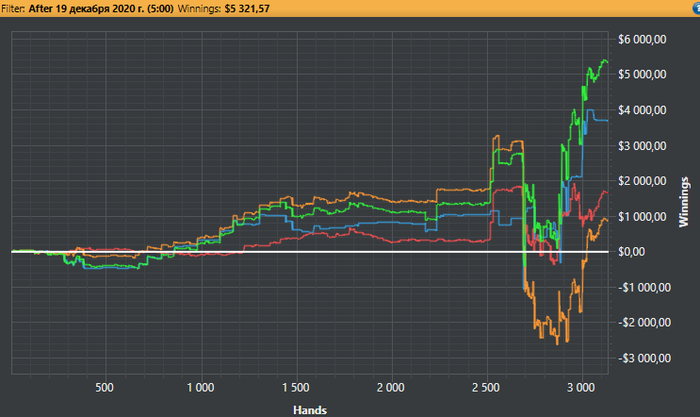The image size is (700, 417).
Task: Click the blue help icon at top right
Action: [x=697, y=9]
